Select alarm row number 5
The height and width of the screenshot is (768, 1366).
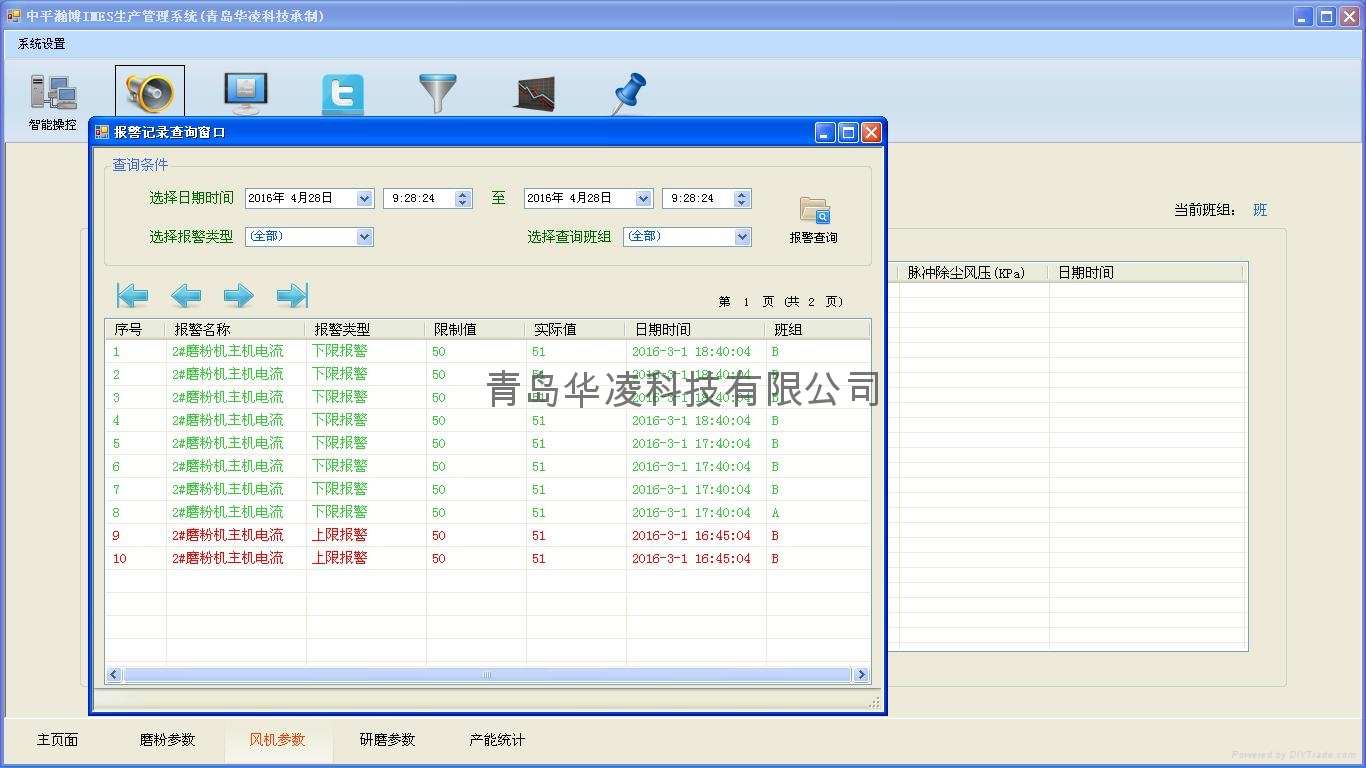488,444
